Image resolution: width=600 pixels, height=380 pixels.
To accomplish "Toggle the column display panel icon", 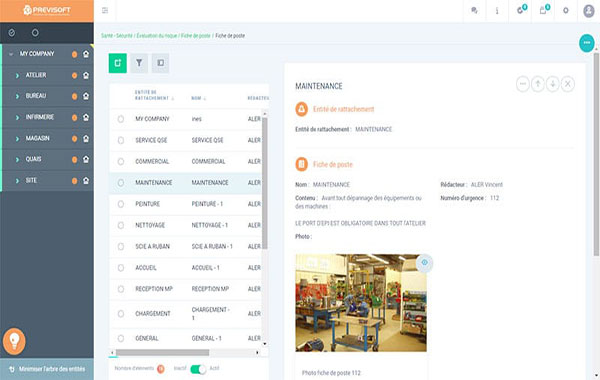I will coord(161,63).
